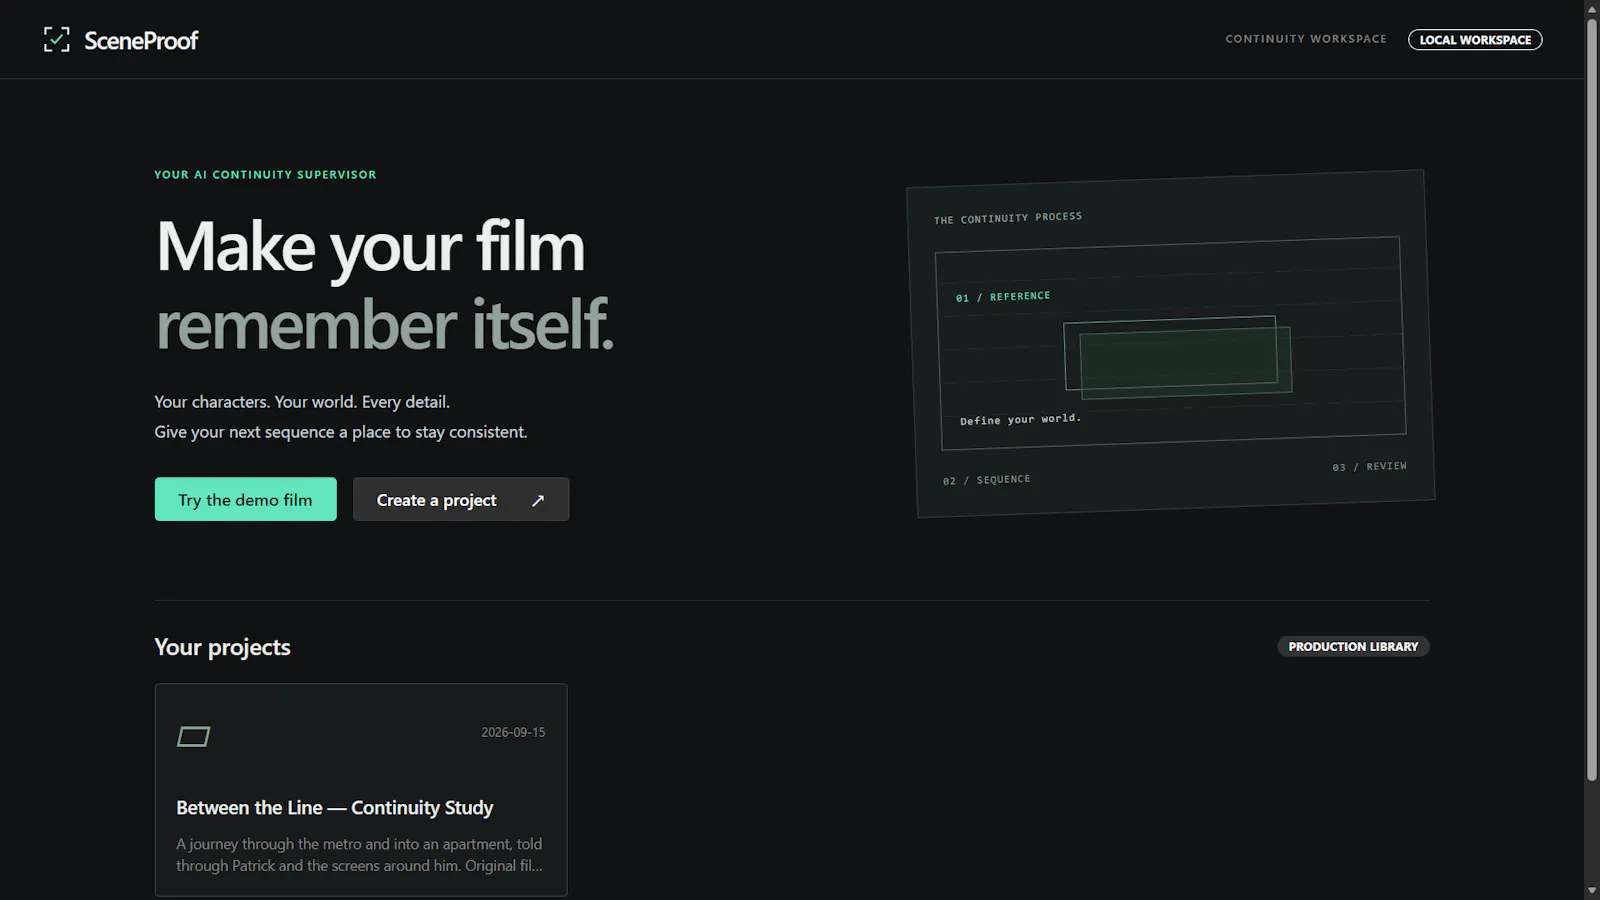Click the Your AI Continuity Supervisor tagline
The image size is (1600, 900).
[x=265, y=174]
